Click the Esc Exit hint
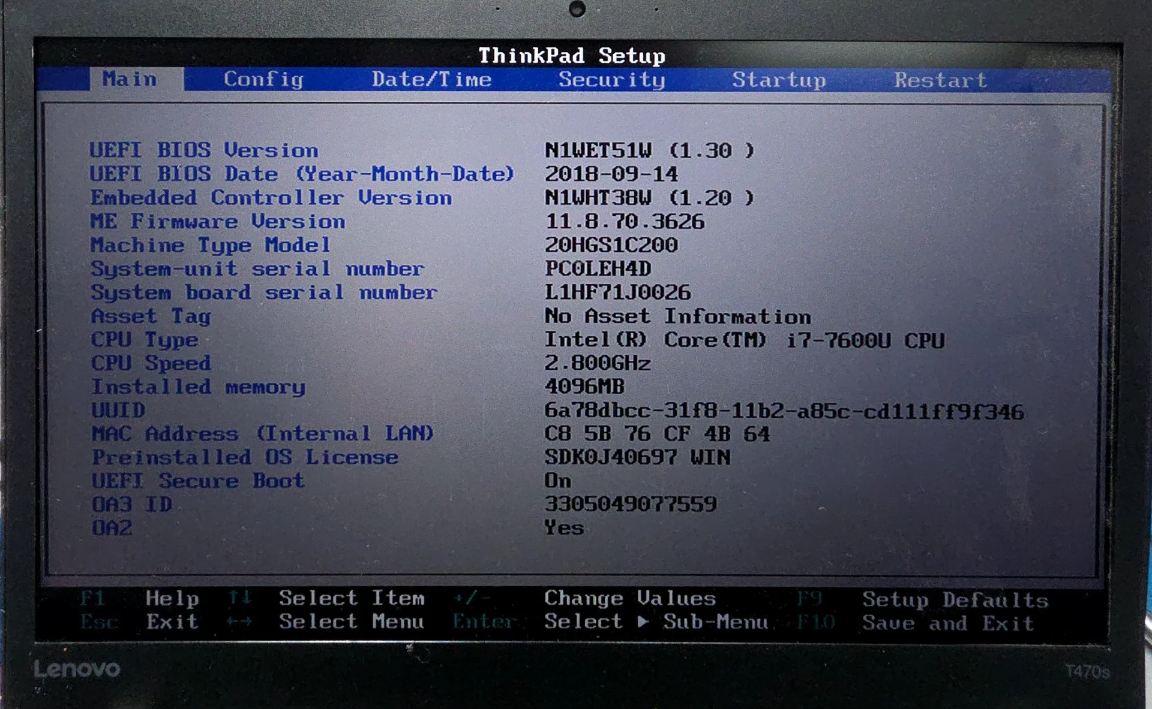 click(140, 622)
